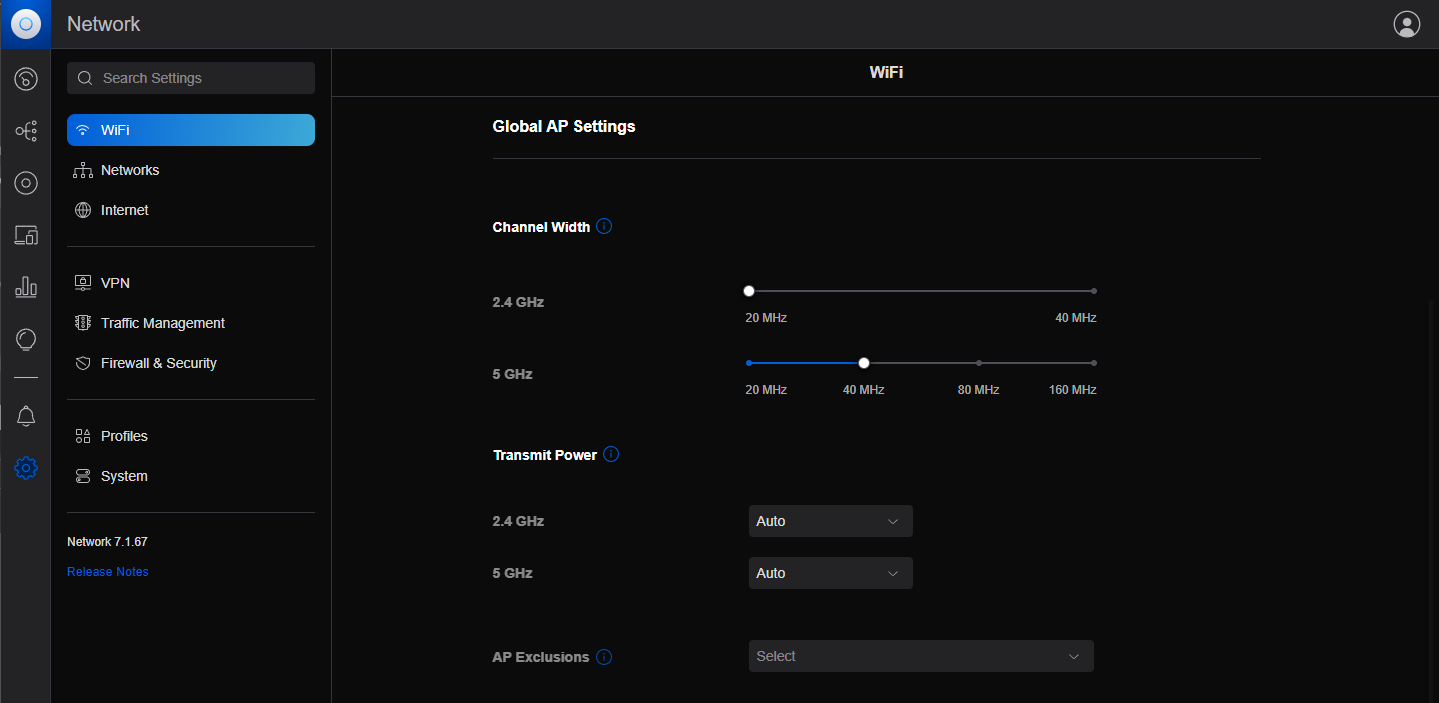The height and width of the screenshot is (703, 1439).
Task: Open Notifications with the bell icon
Action: (25, 415)
